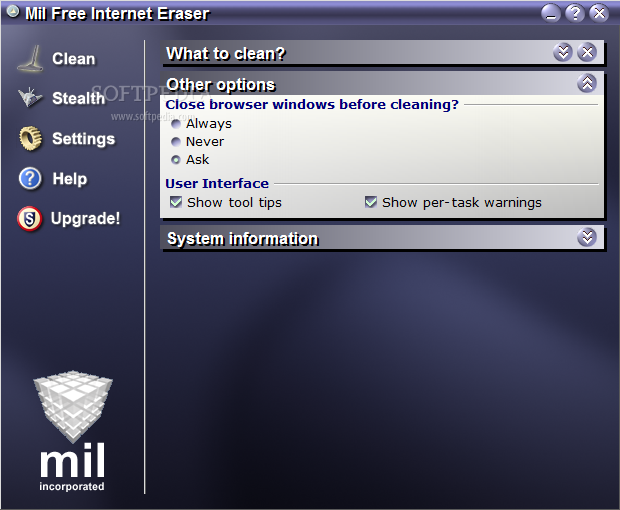Viewport: 620px width, 510px height.
Task: Toggle Show per-task warnings checkbox
Action: (x=371, y=202)
